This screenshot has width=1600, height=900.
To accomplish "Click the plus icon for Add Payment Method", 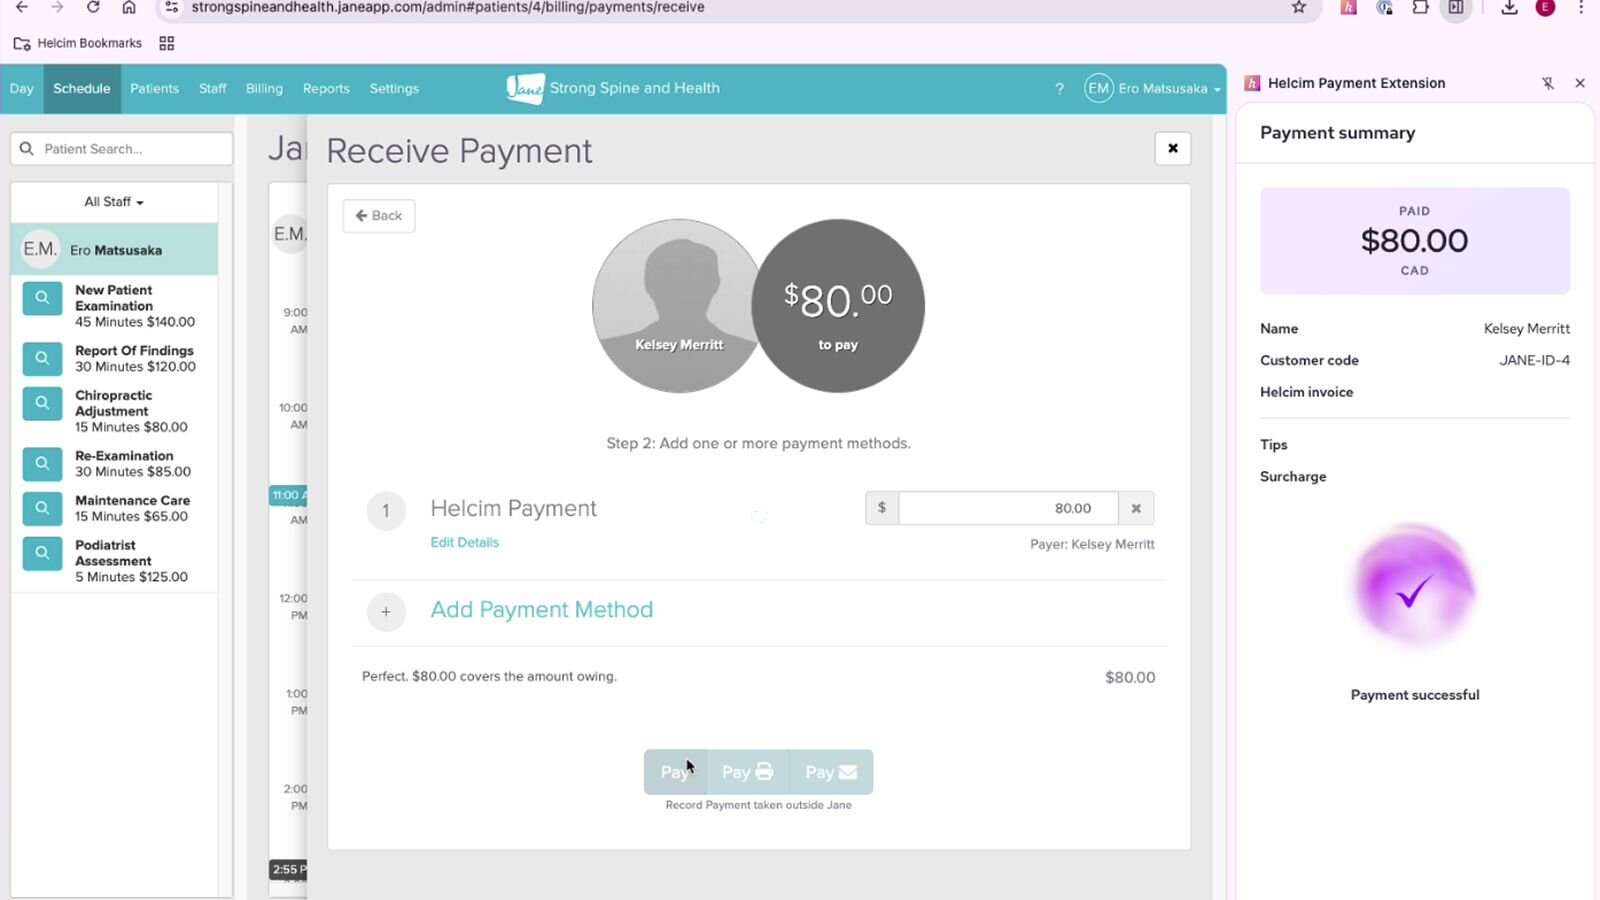I will click(386, 612).
